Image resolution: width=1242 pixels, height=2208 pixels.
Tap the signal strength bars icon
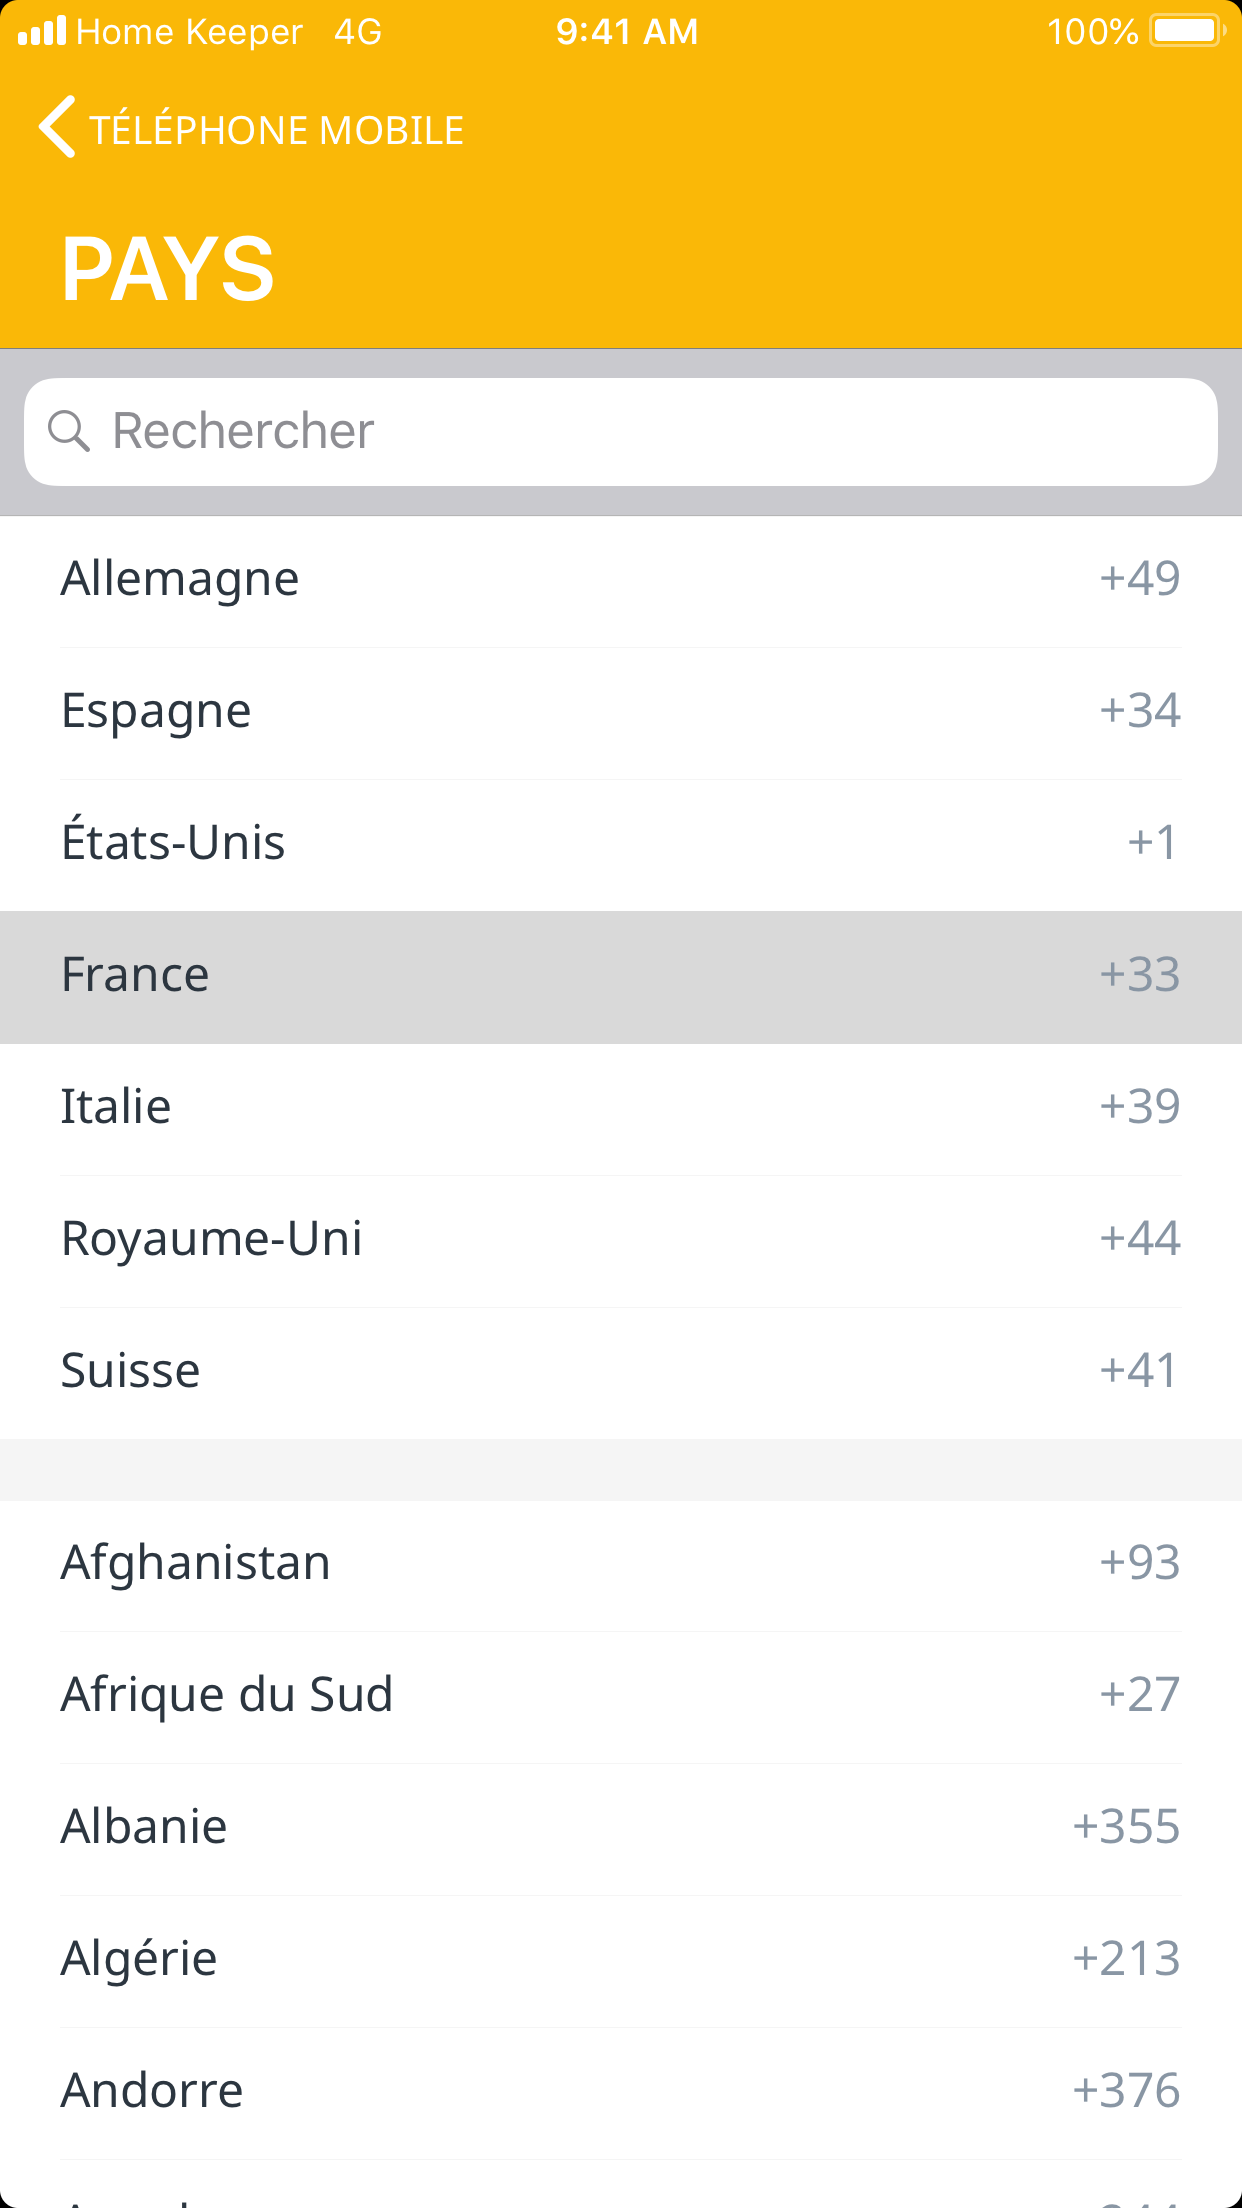click(x=42, y=31)
